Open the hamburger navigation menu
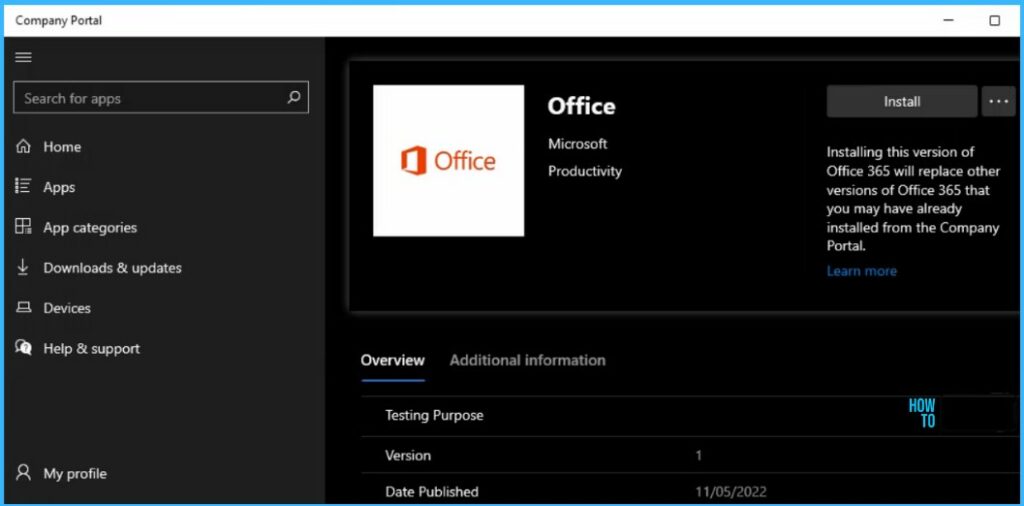The width and height of the screenshot is (1024, 506). coord(24,57)
